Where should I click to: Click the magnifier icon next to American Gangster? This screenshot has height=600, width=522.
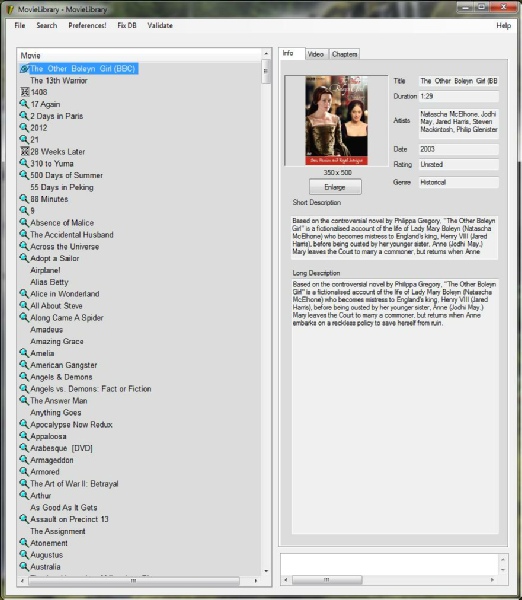(24, 365)
